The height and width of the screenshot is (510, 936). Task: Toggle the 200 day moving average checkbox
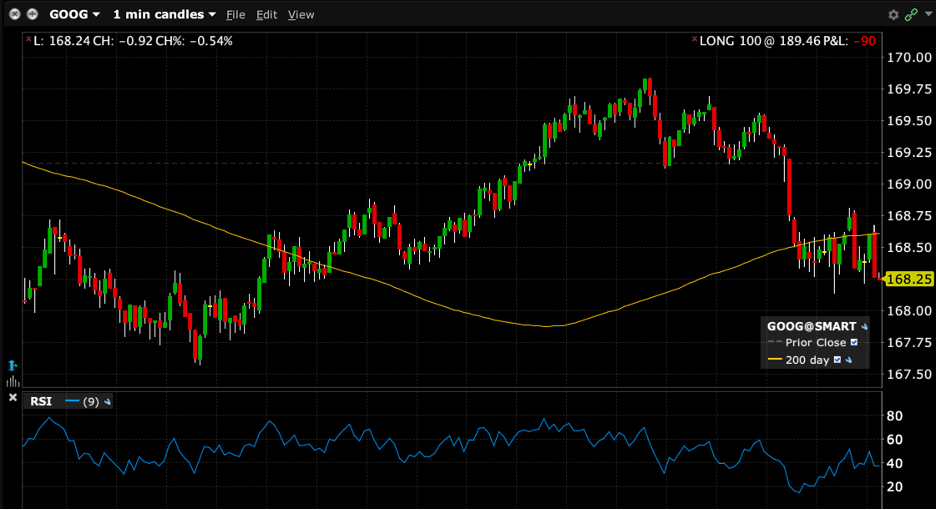click(x=837, y=360)
